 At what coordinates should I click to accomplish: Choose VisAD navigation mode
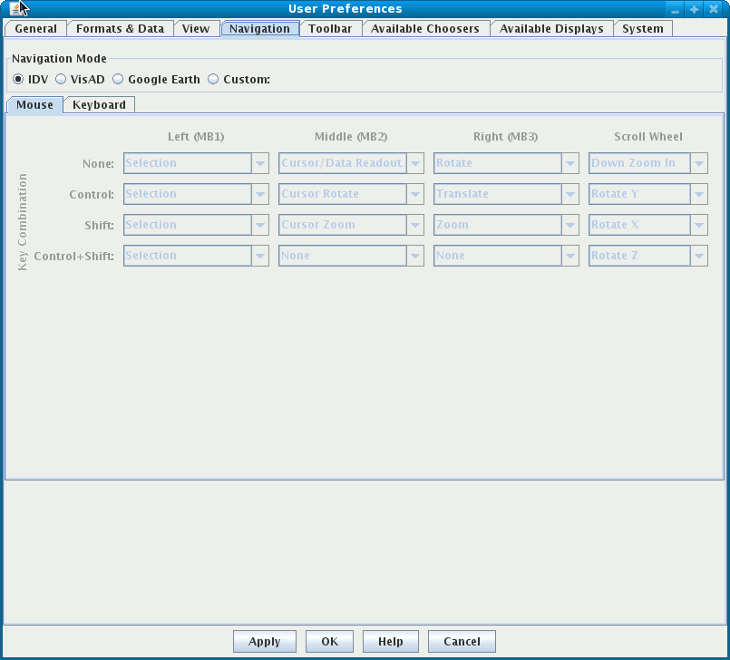point(61,79)
